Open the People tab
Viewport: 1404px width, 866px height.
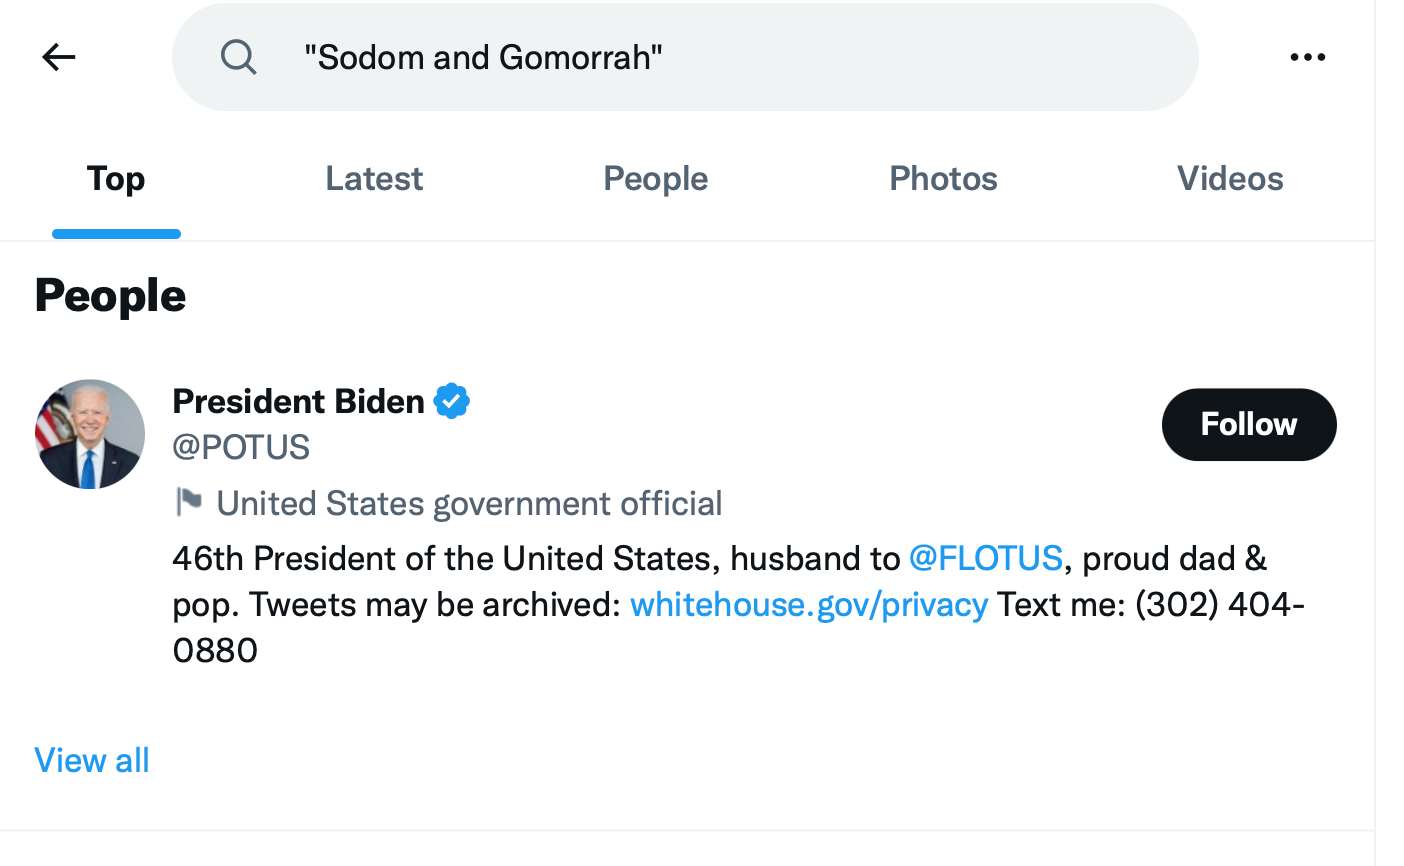[655, 179]
